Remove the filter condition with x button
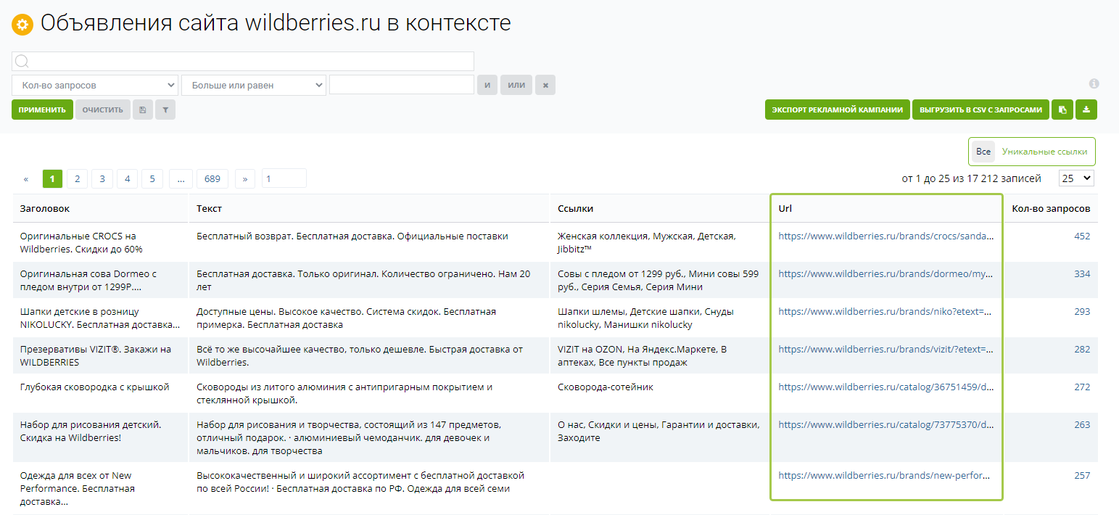1119x515 pixels. [x=545, y=86]
